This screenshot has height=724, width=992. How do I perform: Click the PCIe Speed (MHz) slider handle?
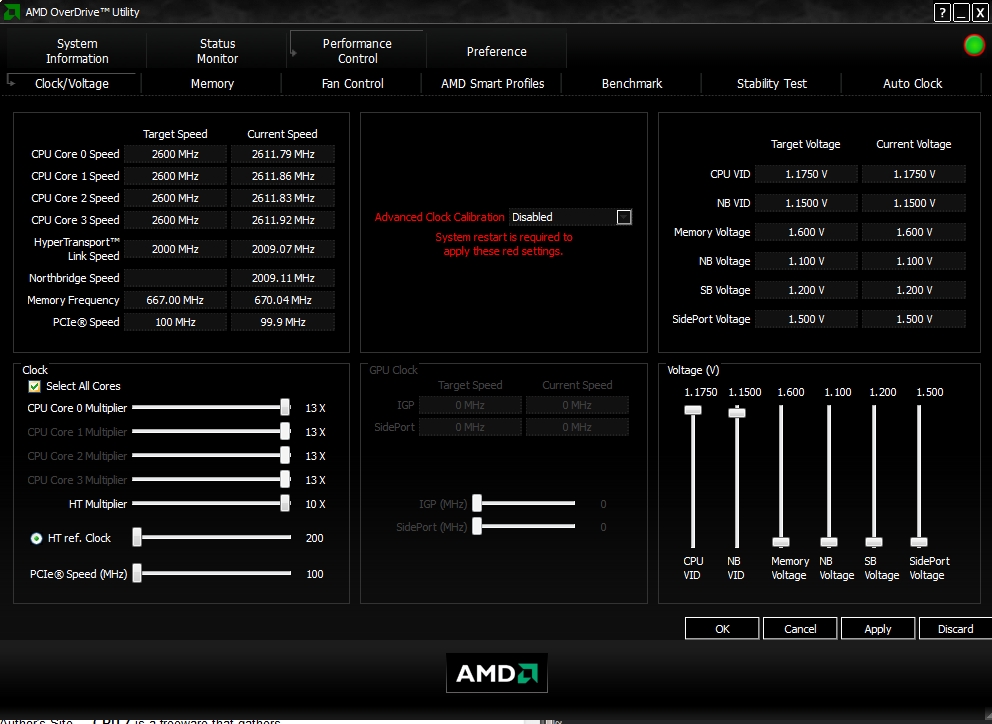pyautogui.click(x=137, y=573)
